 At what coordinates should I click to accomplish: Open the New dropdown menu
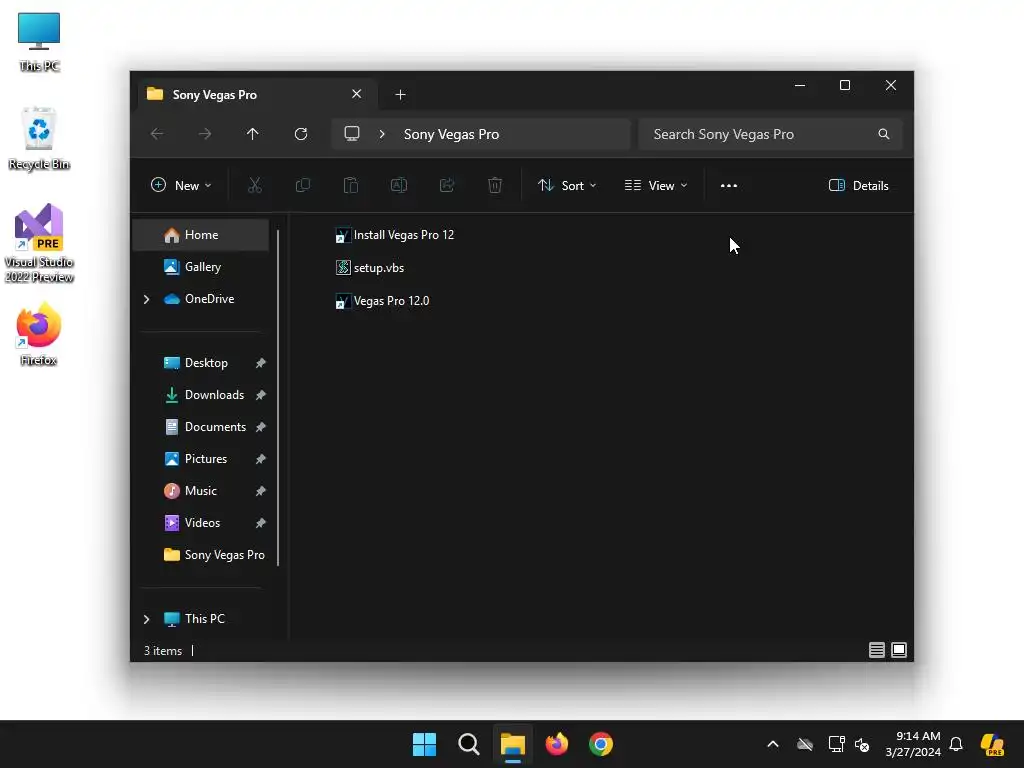[181, 185]
